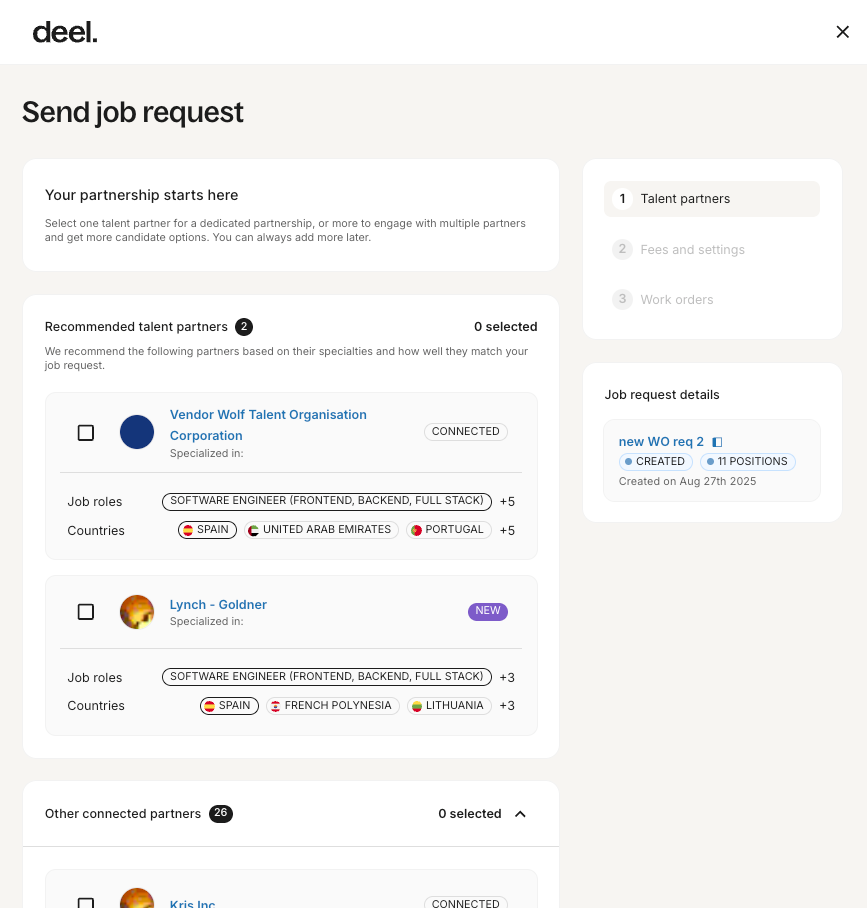Collapse the Other connected partners section

point(520,814)
